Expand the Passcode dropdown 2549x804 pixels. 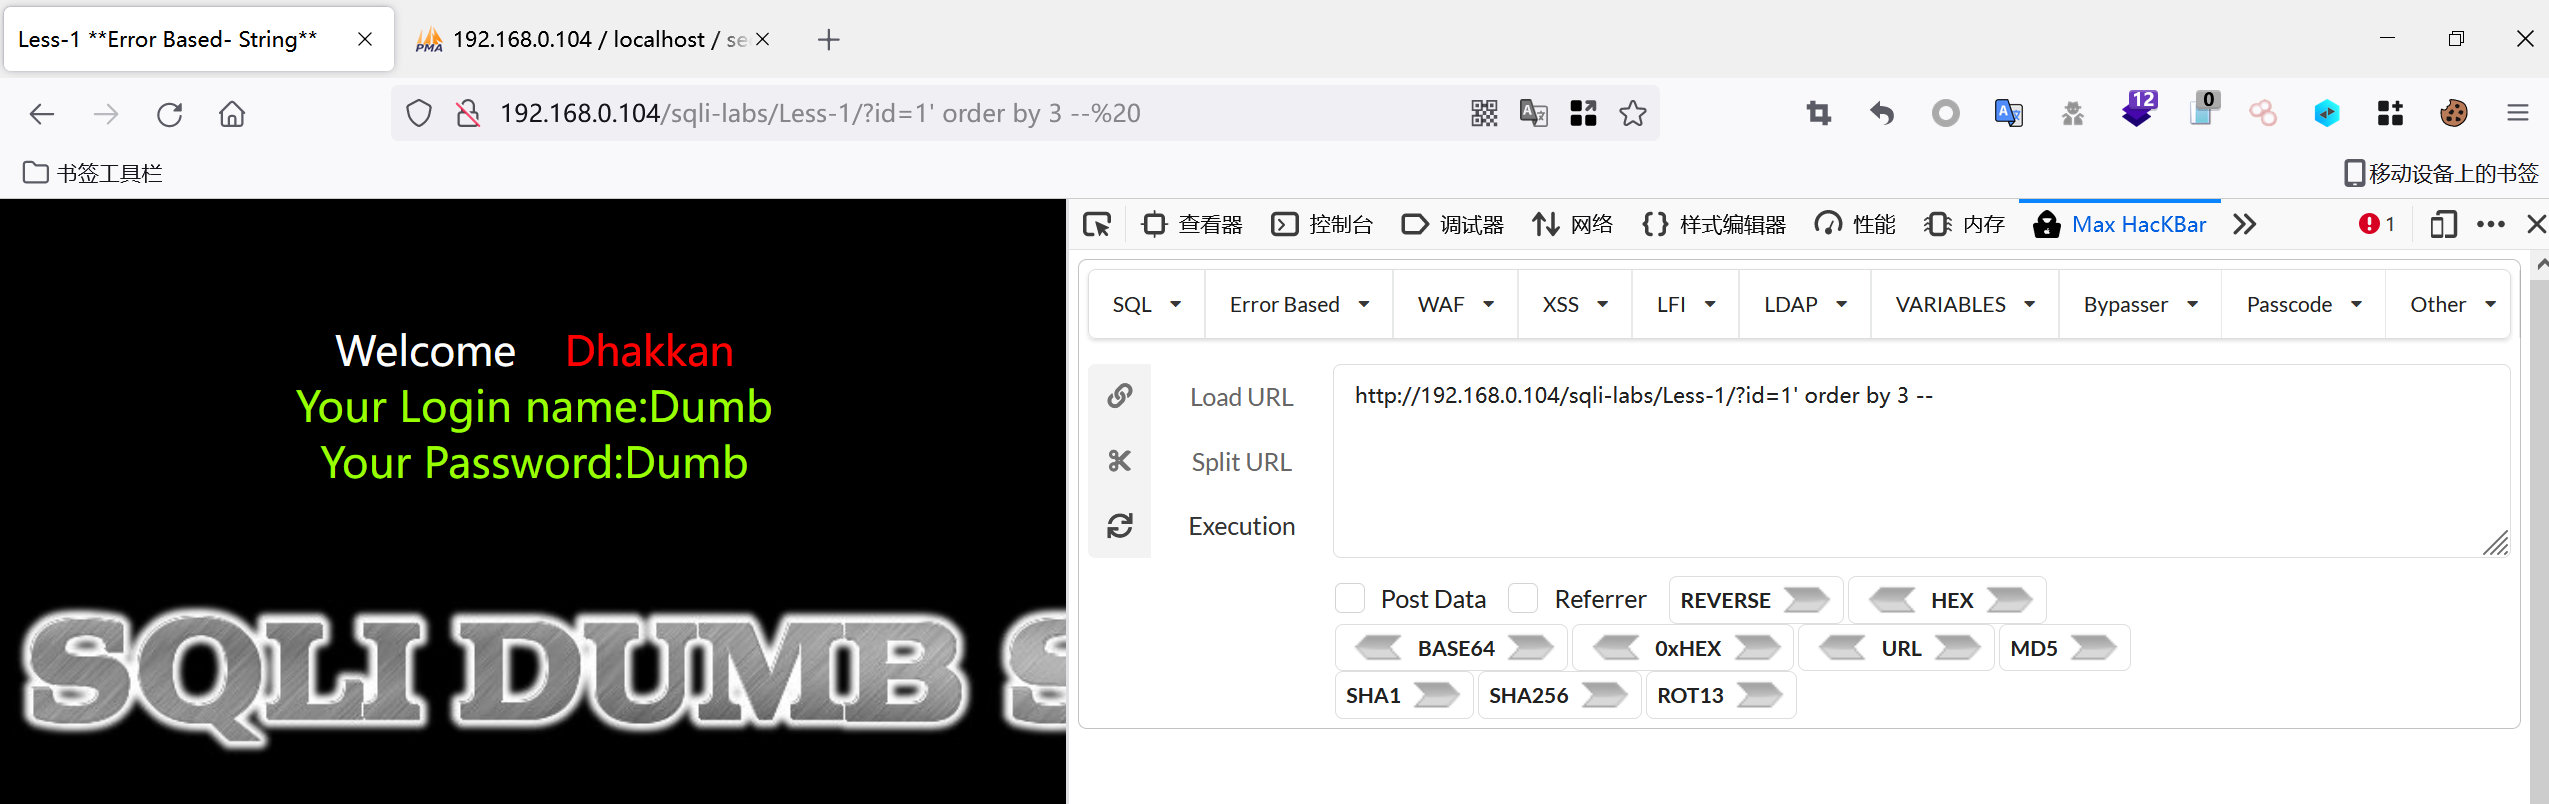pos(2303,304)
